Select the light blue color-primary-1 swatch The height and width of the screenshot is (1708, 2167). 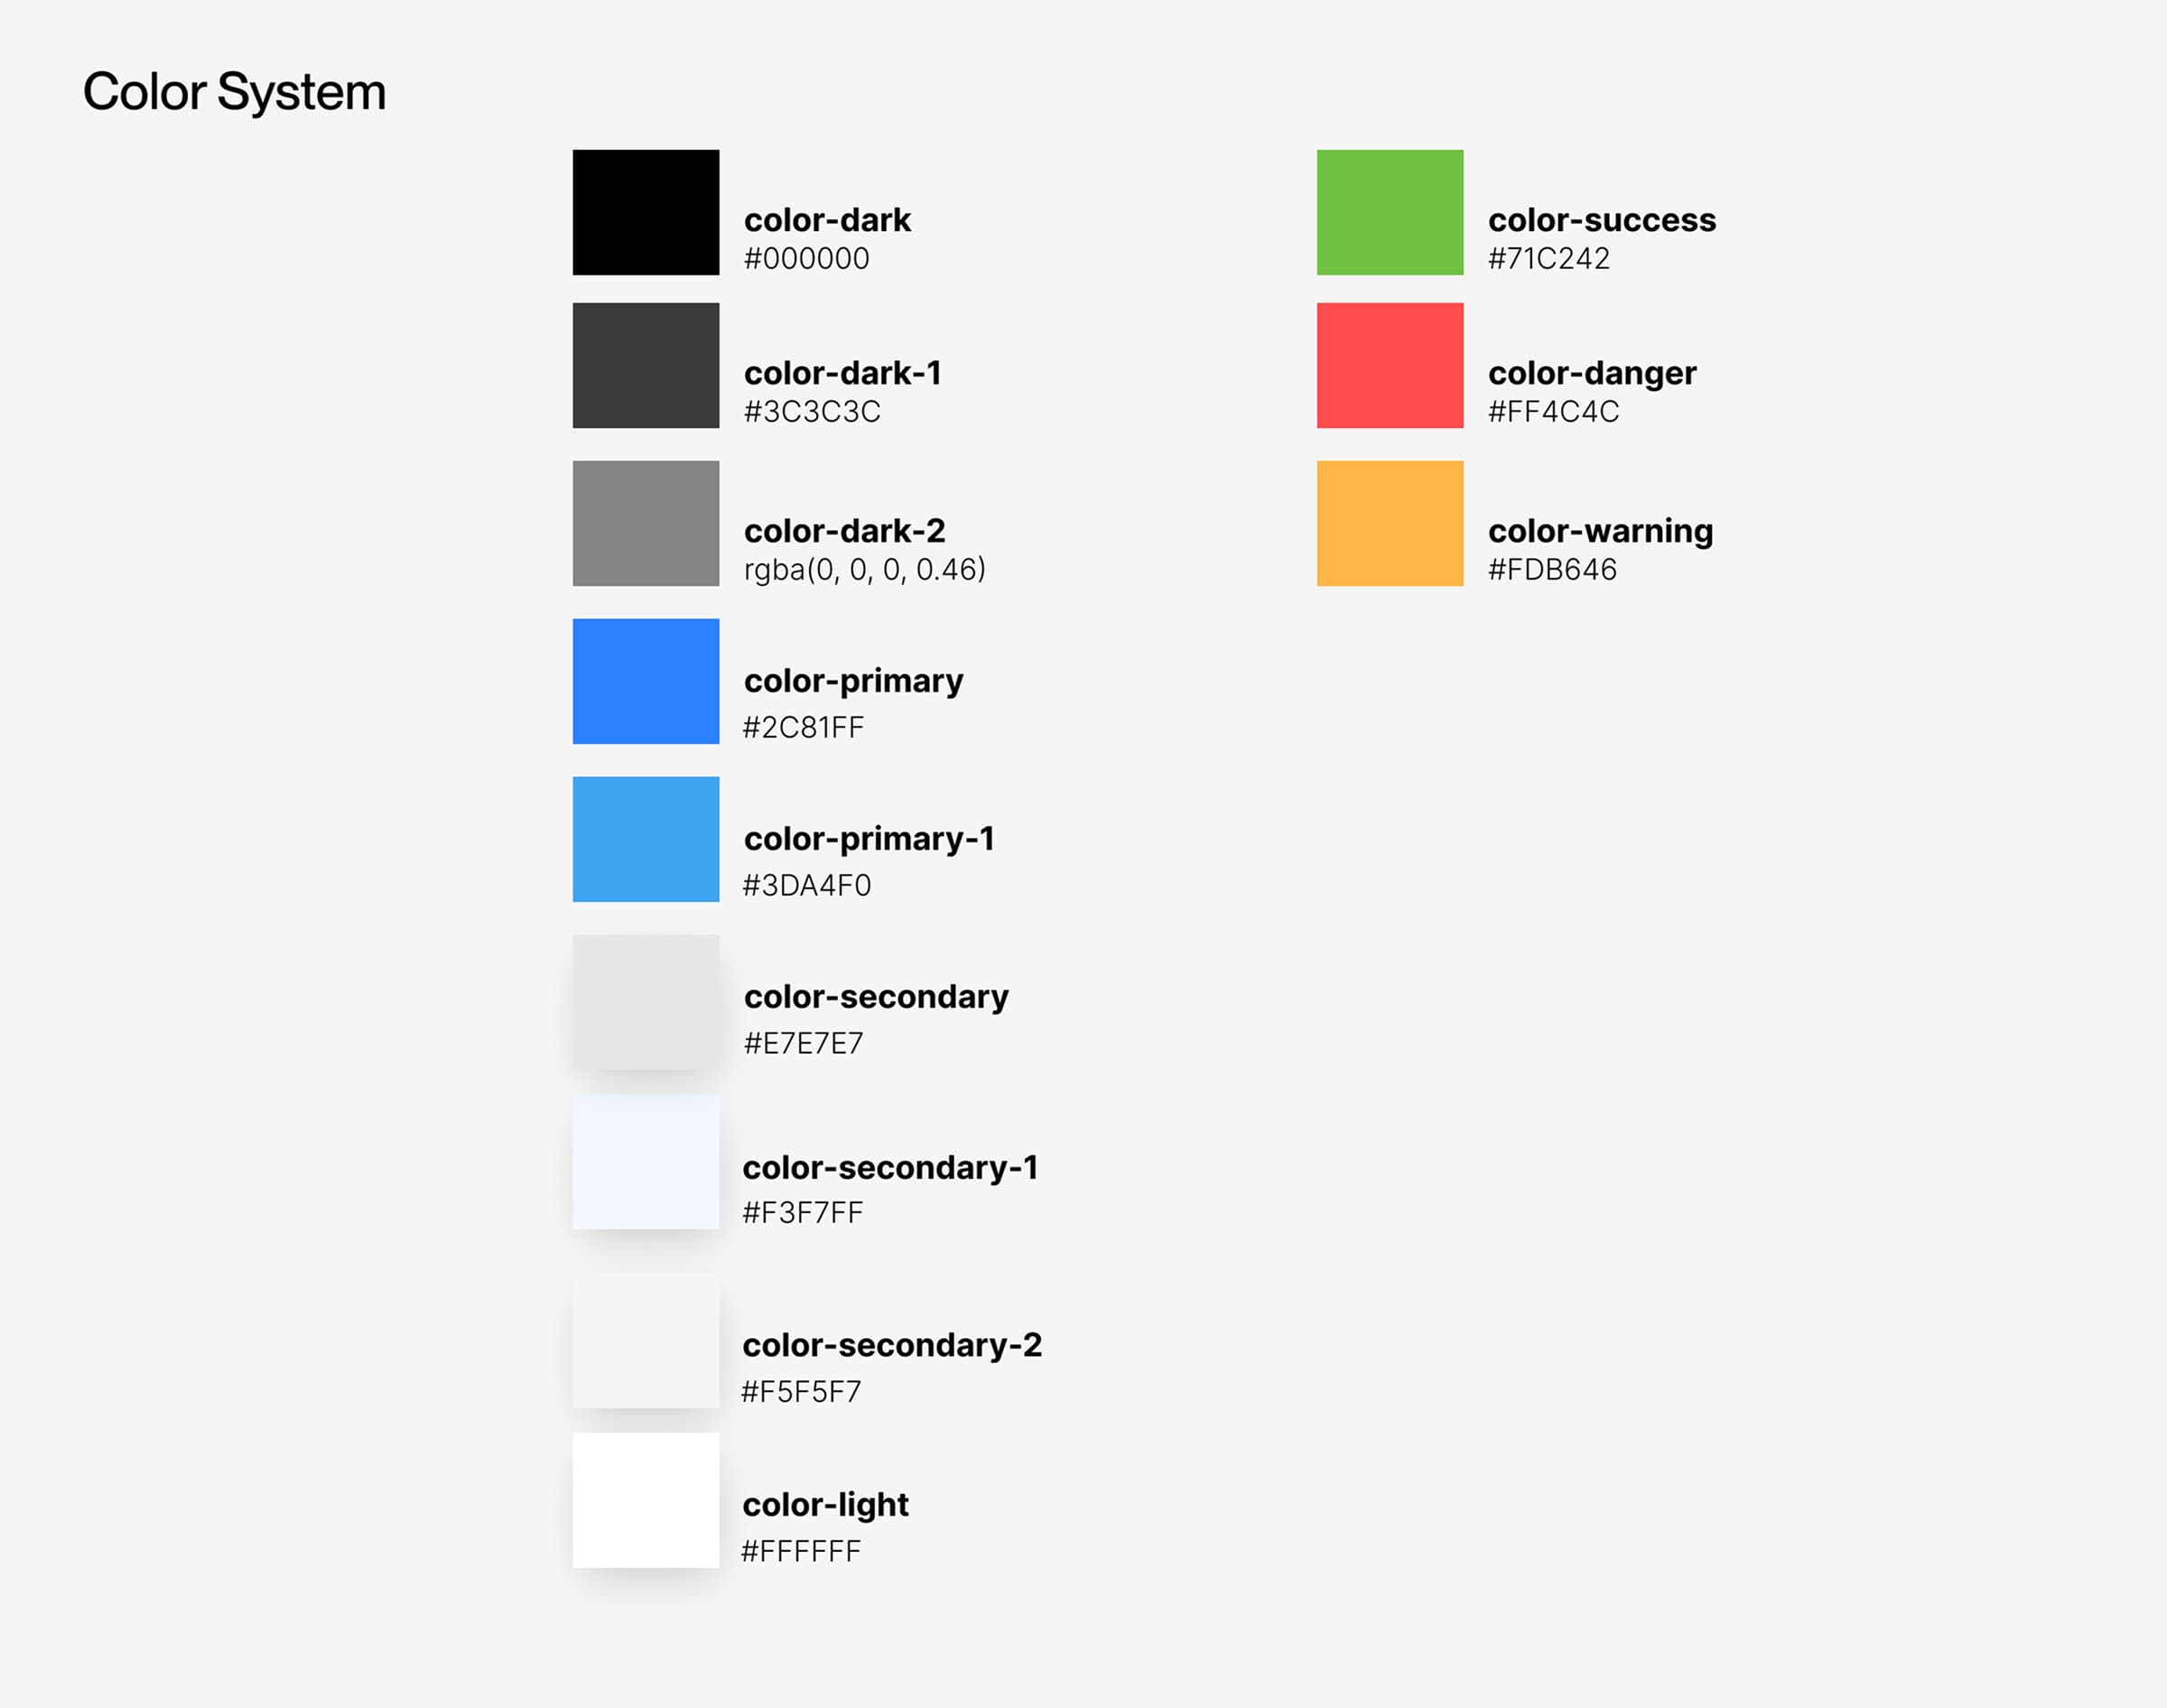tap(645, 839)
